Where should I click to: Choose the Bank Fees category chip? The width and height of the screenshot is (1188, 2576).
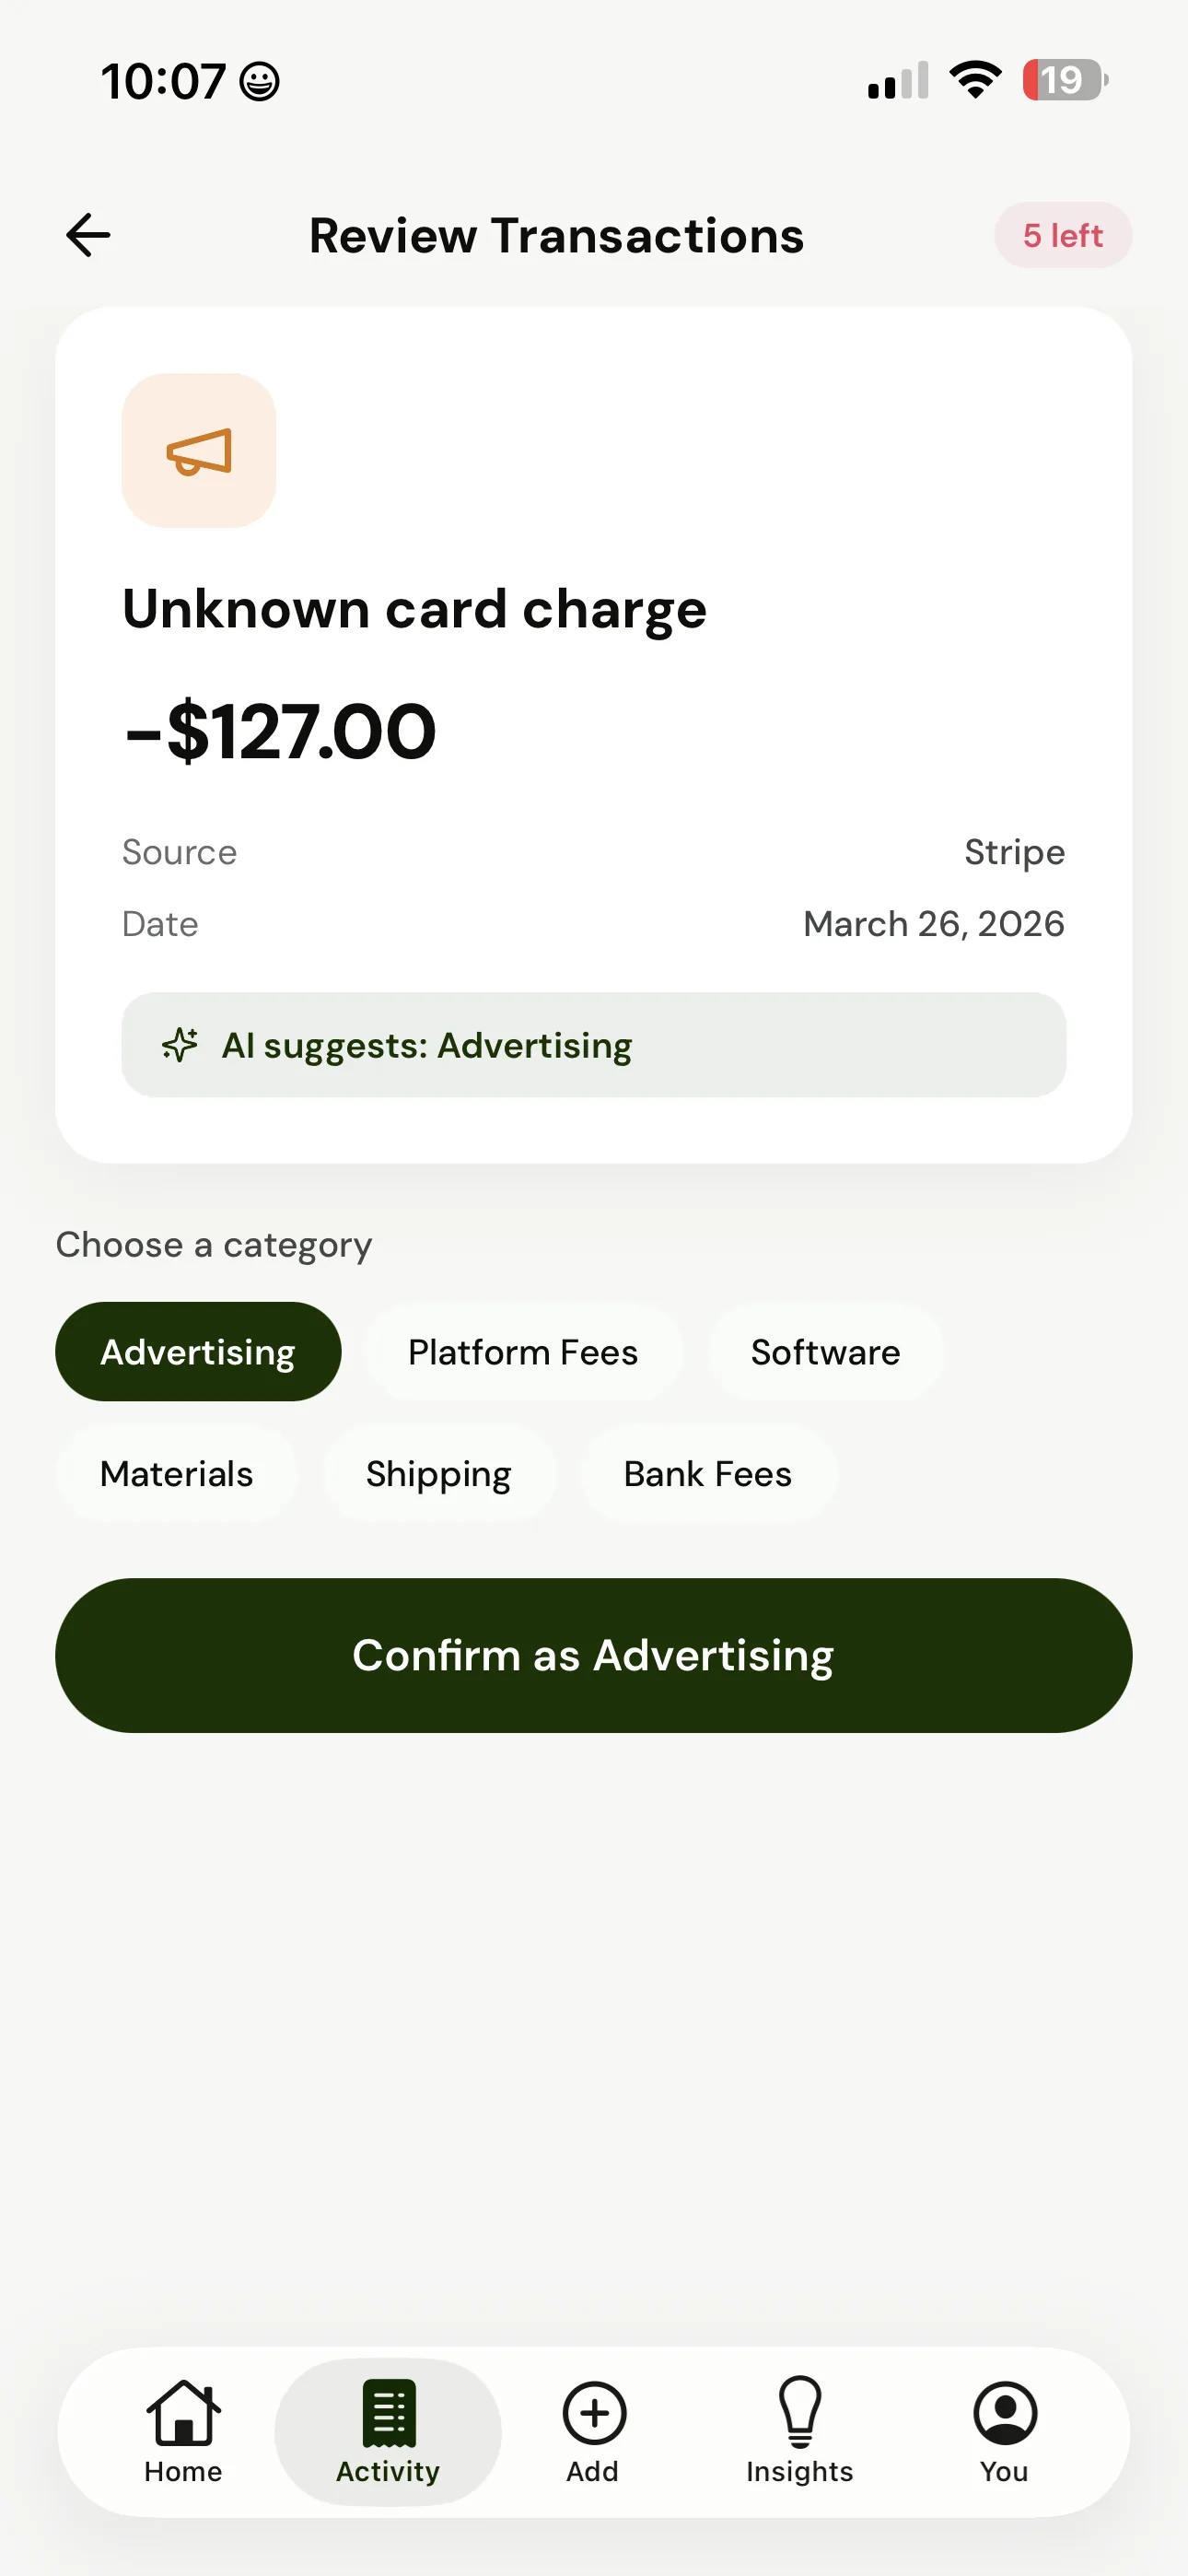(x=707, y=1474)
